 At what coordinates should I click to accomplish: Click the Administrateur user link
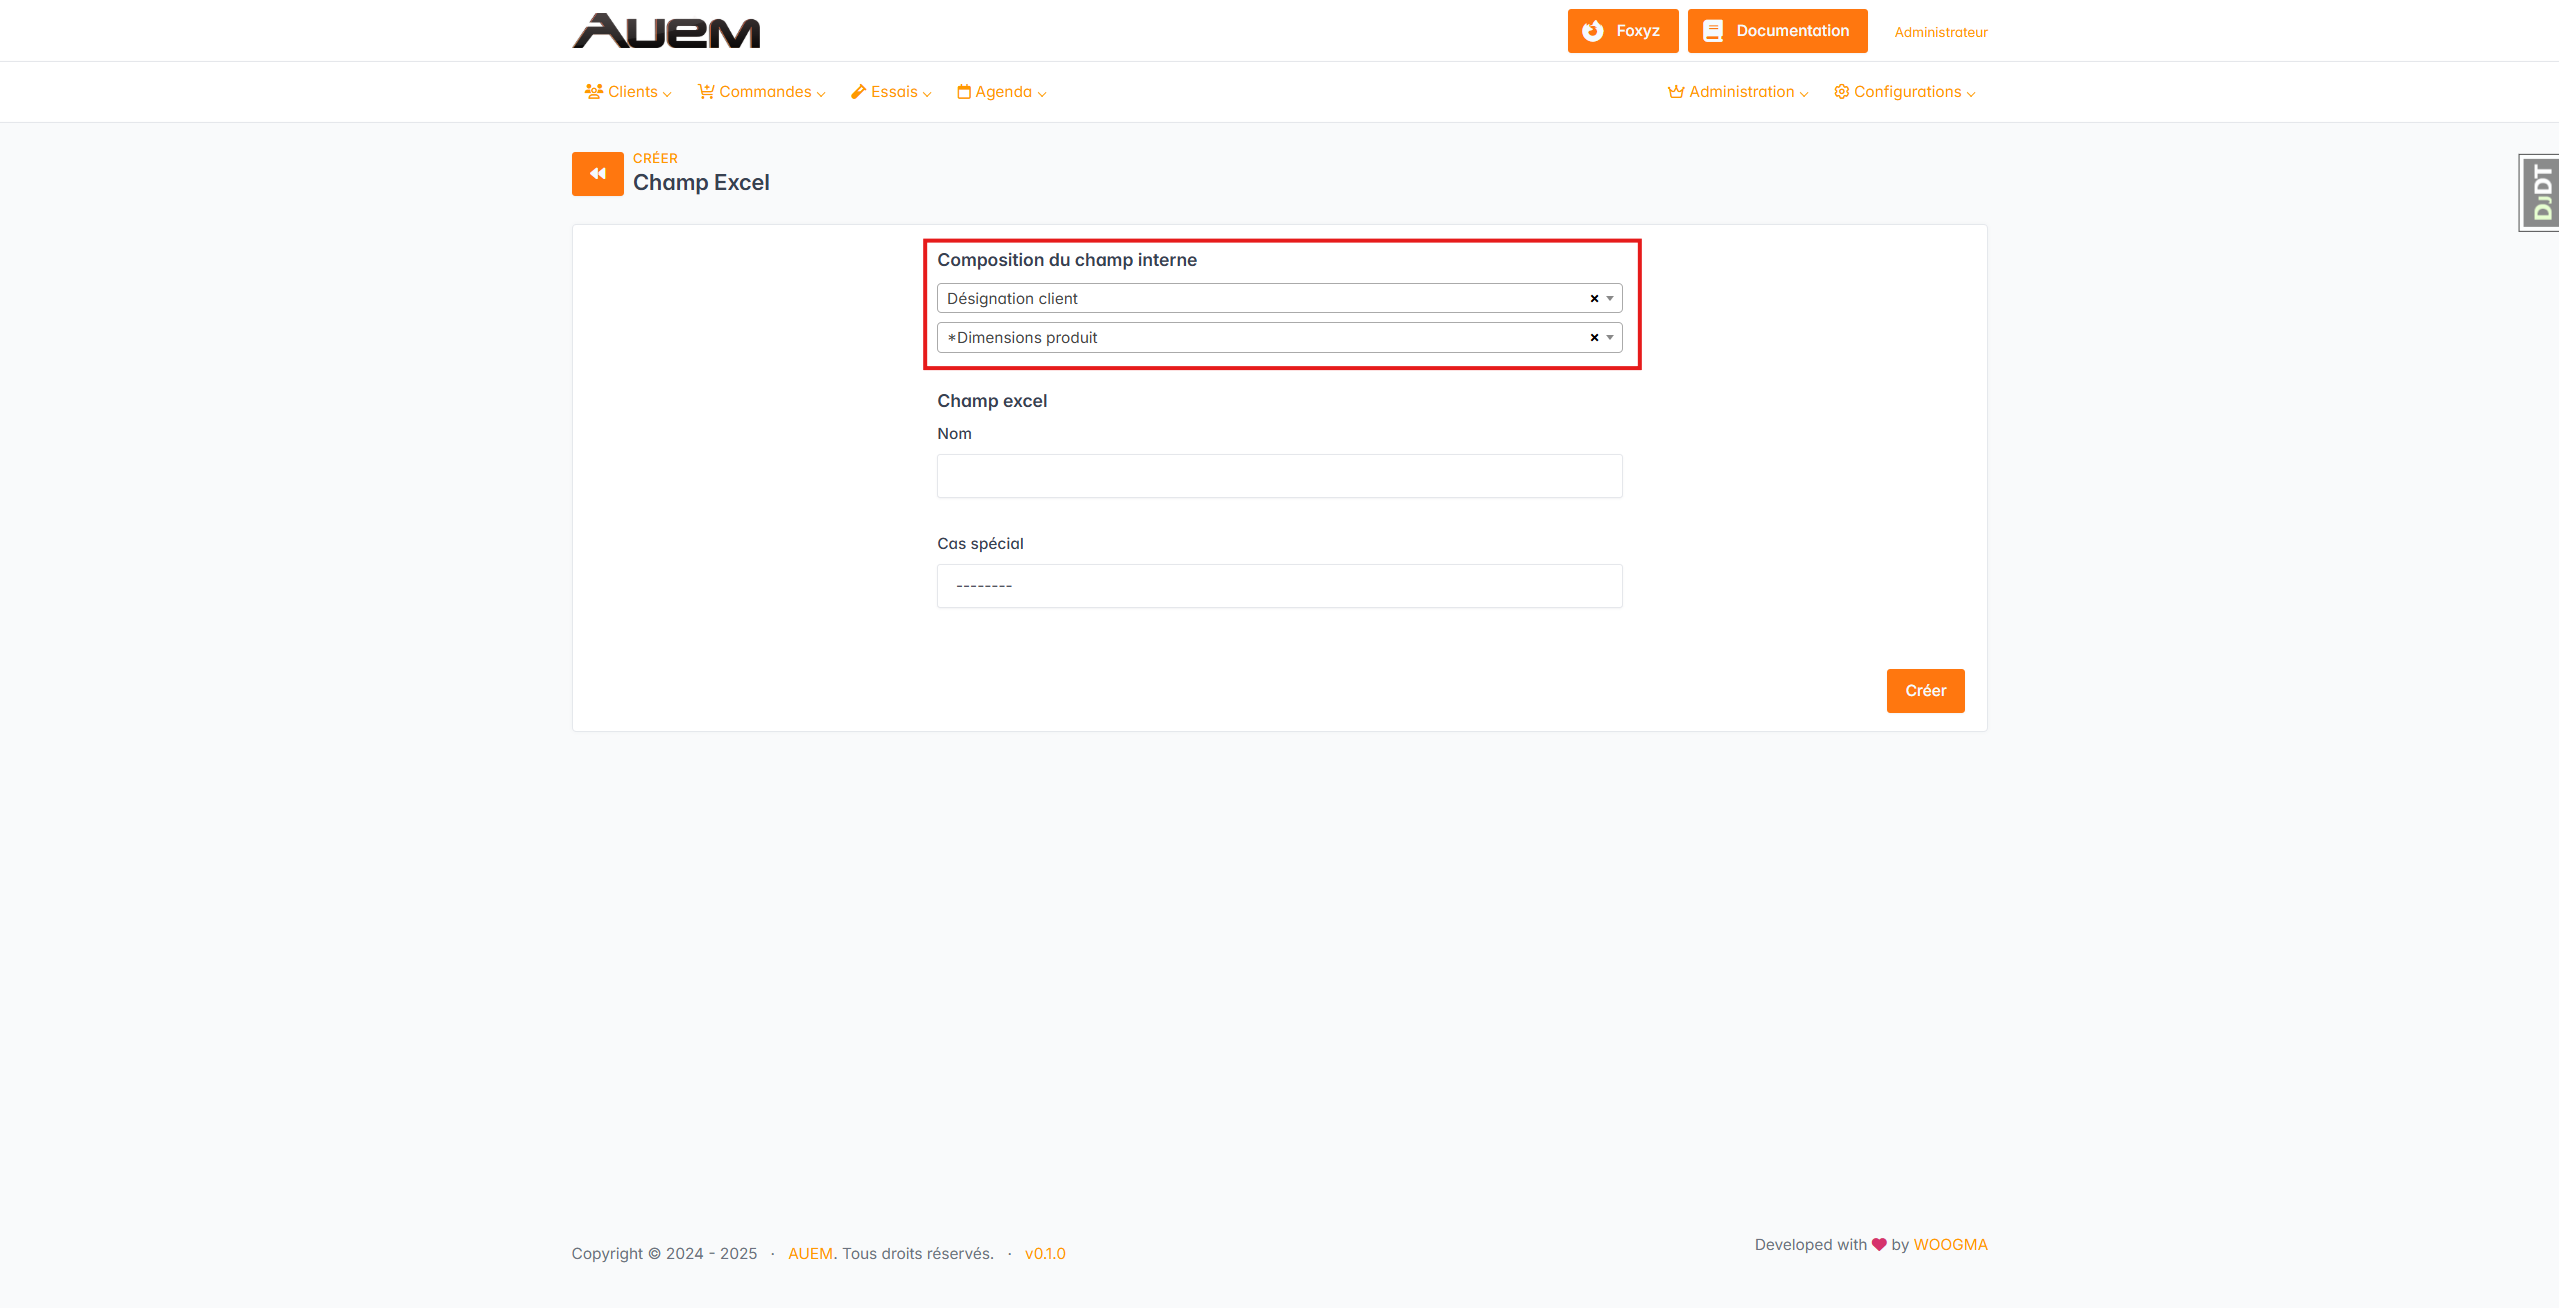pyautogui.click(x=1940, y=32)
